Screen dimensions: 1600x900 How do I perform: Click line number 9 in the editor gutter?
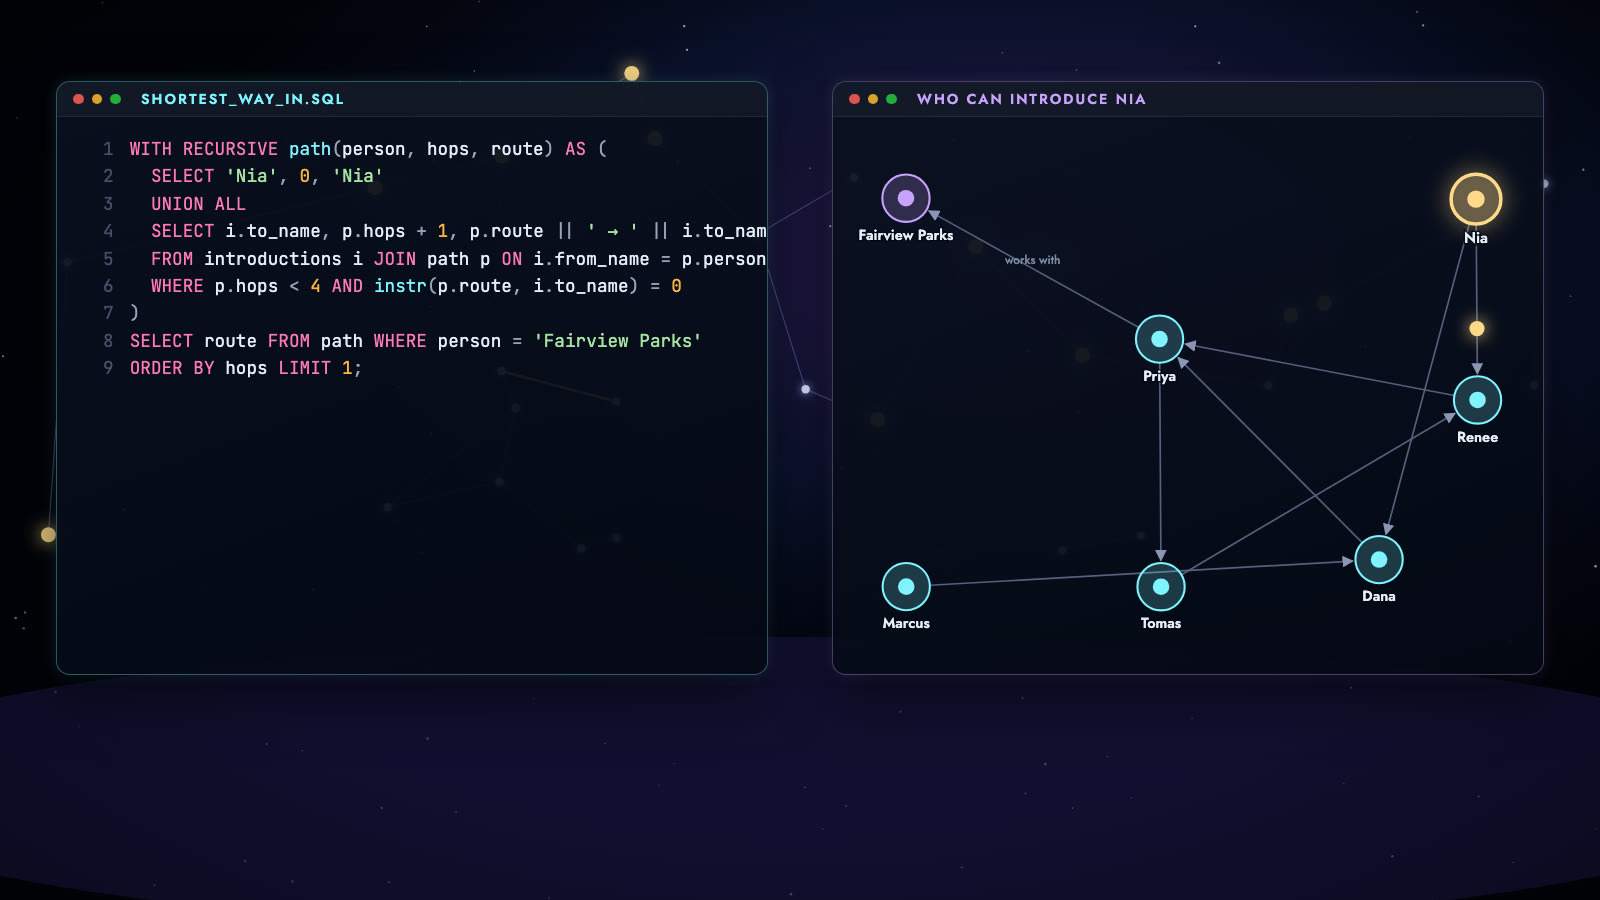[108, 368]
